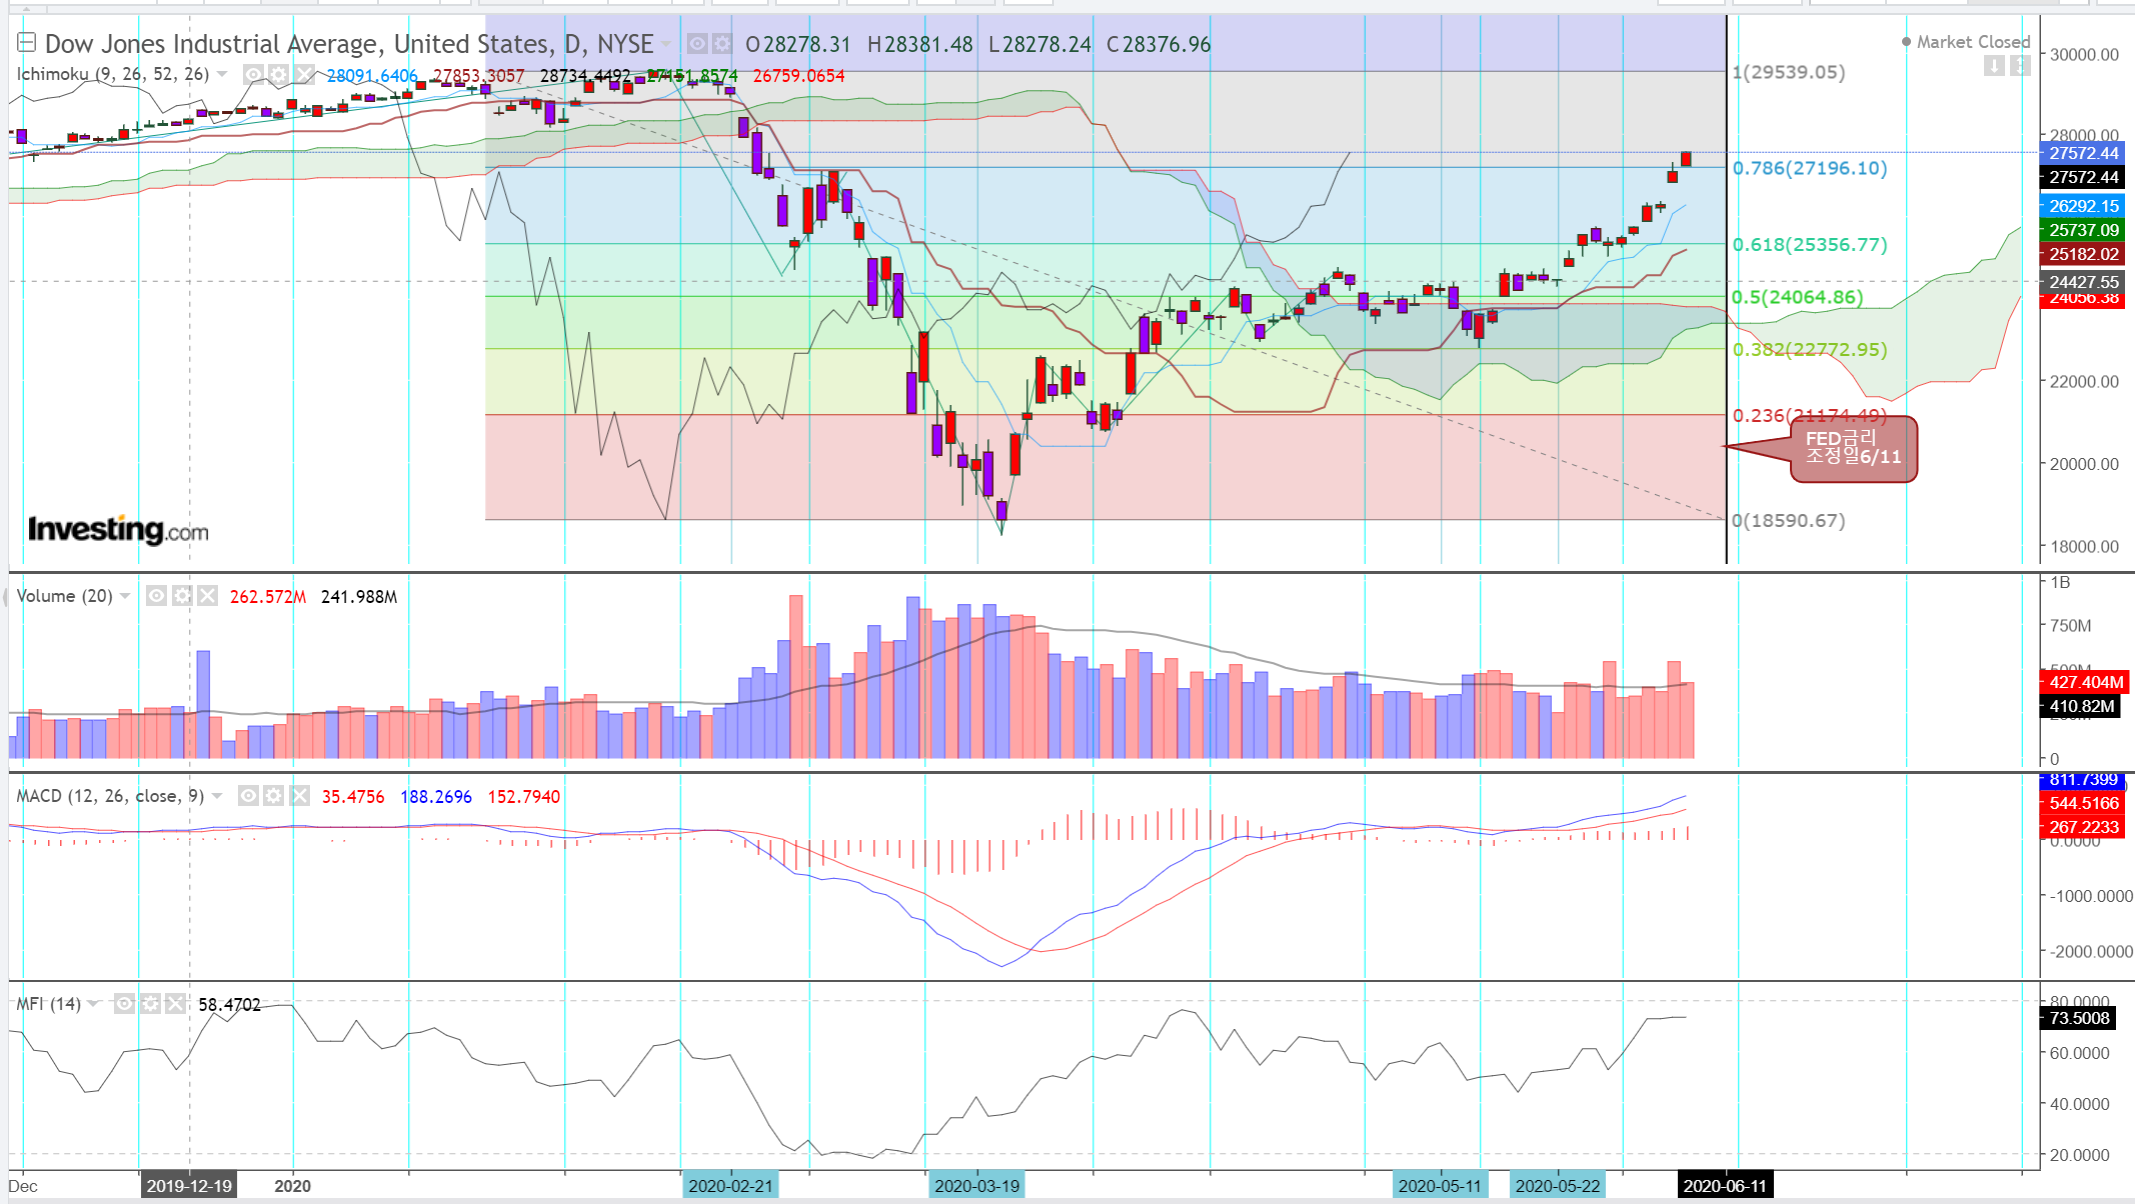
Task: Click the Investing.com logo link
Action: [118, 529]
